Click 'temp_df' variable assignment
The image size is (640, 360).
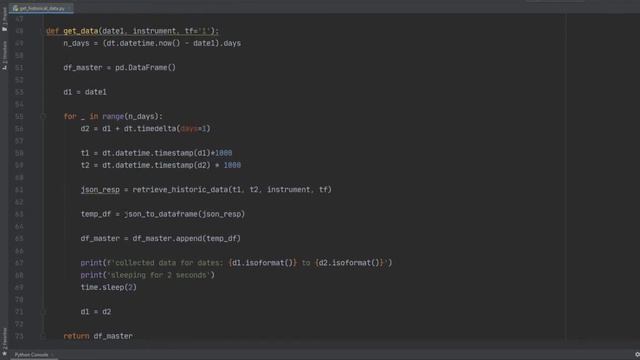(x=96, y=214)
